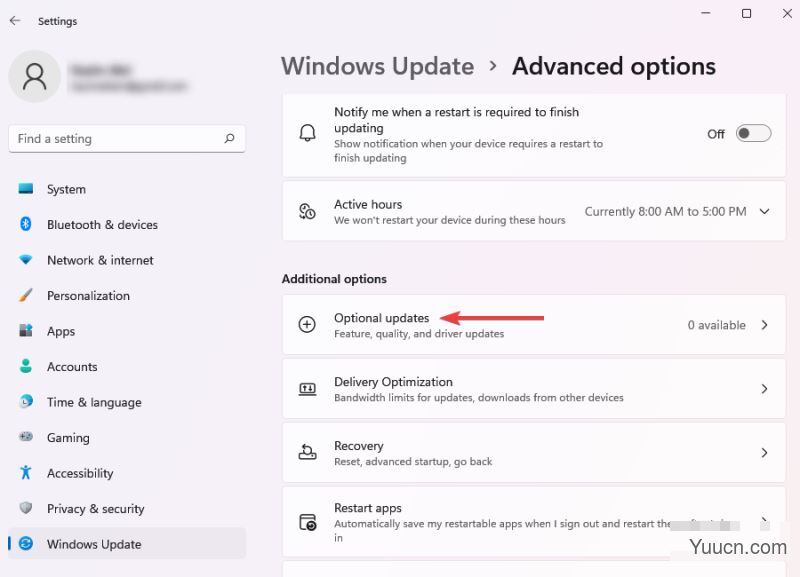Click the Active hours row

534,211
